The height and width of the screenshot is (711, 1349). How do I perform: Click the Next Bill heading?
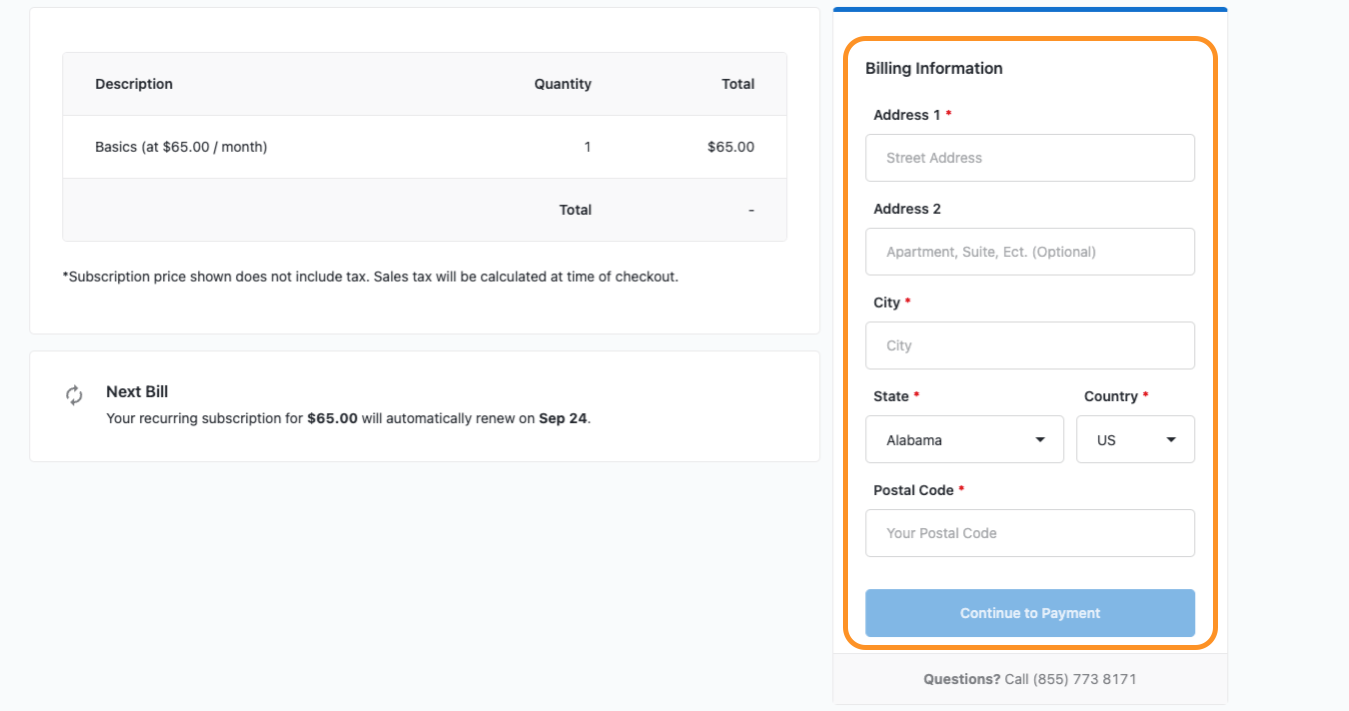[x=137, y=392]
